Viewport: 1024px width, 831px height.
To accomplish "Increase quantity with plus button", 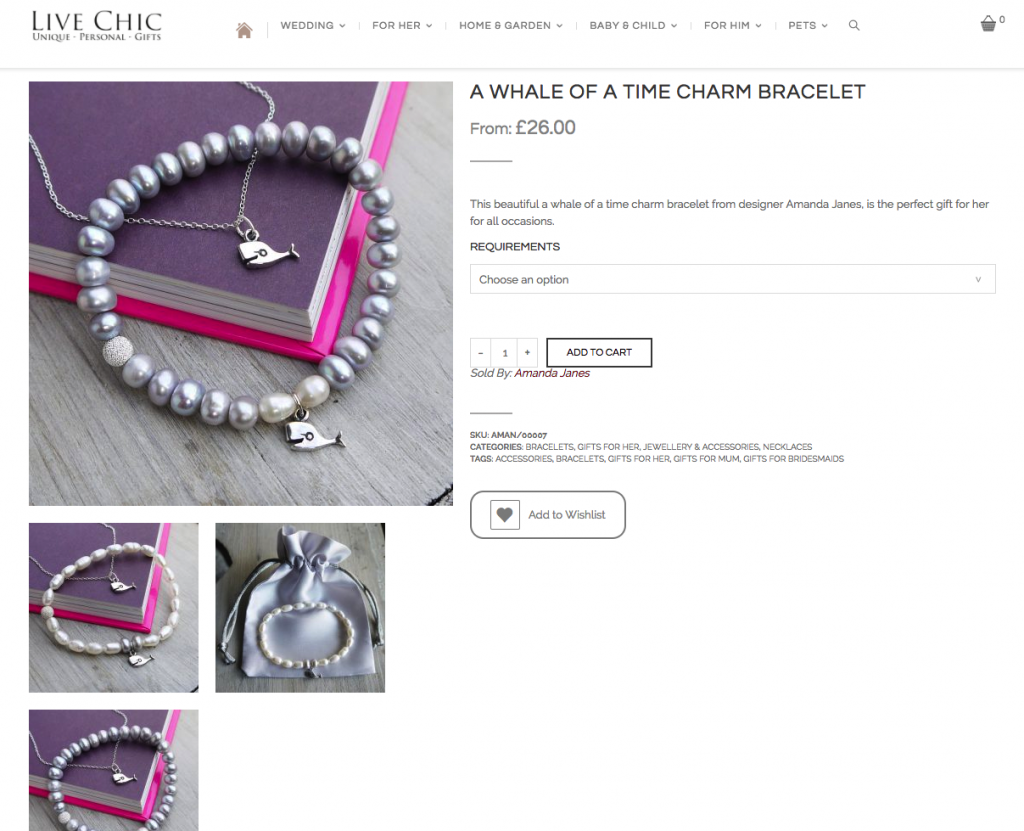I will (x=527, y=353).
